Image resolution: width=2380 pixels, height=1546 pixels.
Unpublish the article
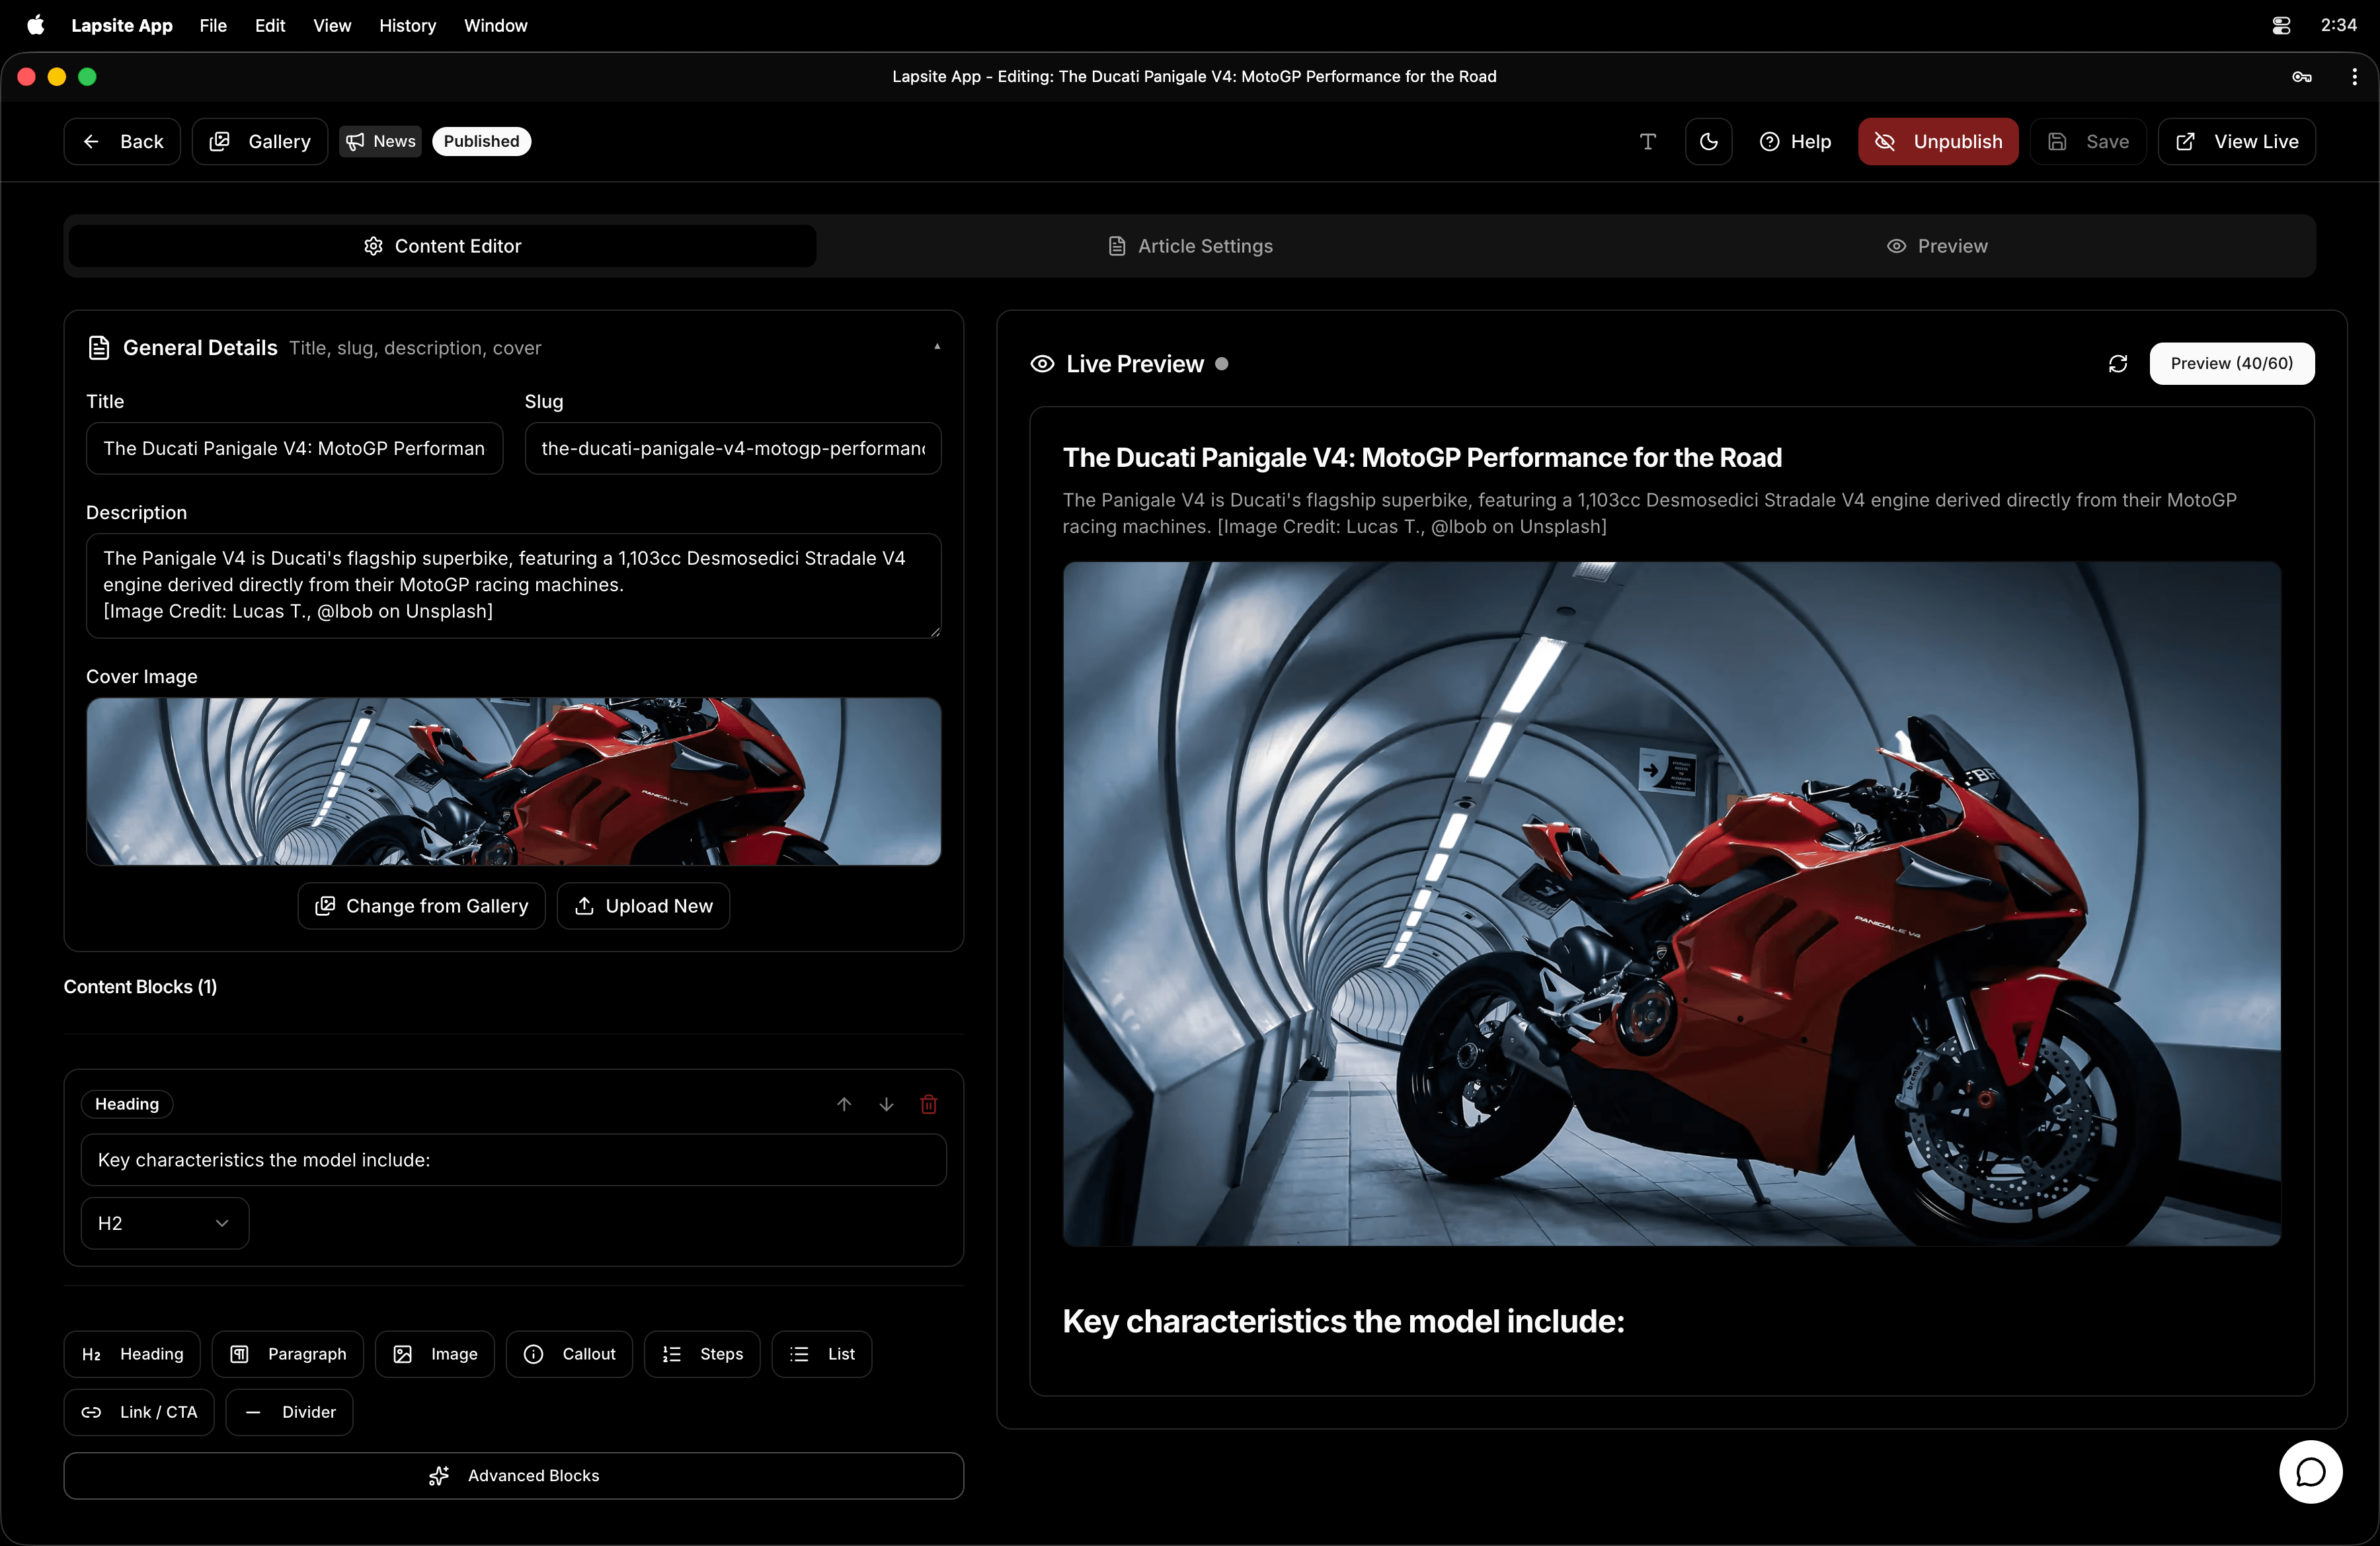coord(1937,141)
